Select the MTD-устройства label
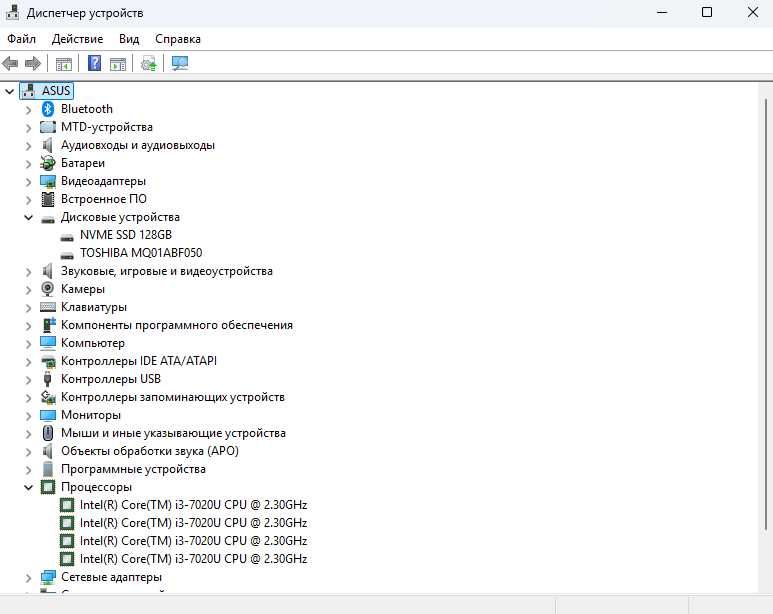Screen dimensions: 773x614 106,127
